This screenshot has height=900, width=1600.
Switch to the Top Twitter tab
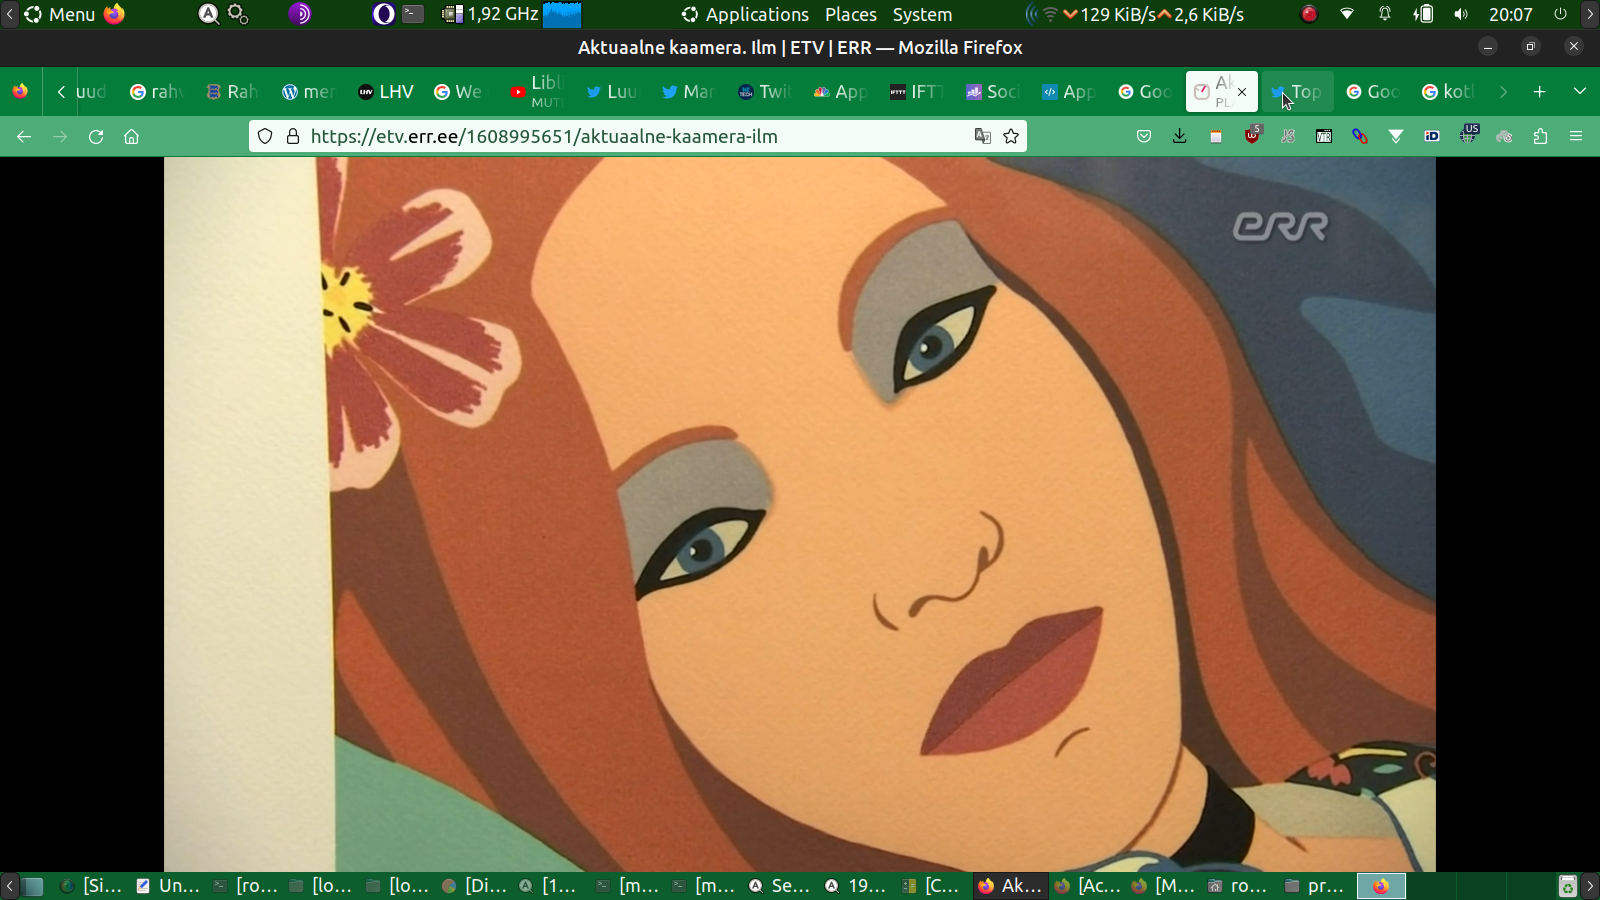(1298, 92)
